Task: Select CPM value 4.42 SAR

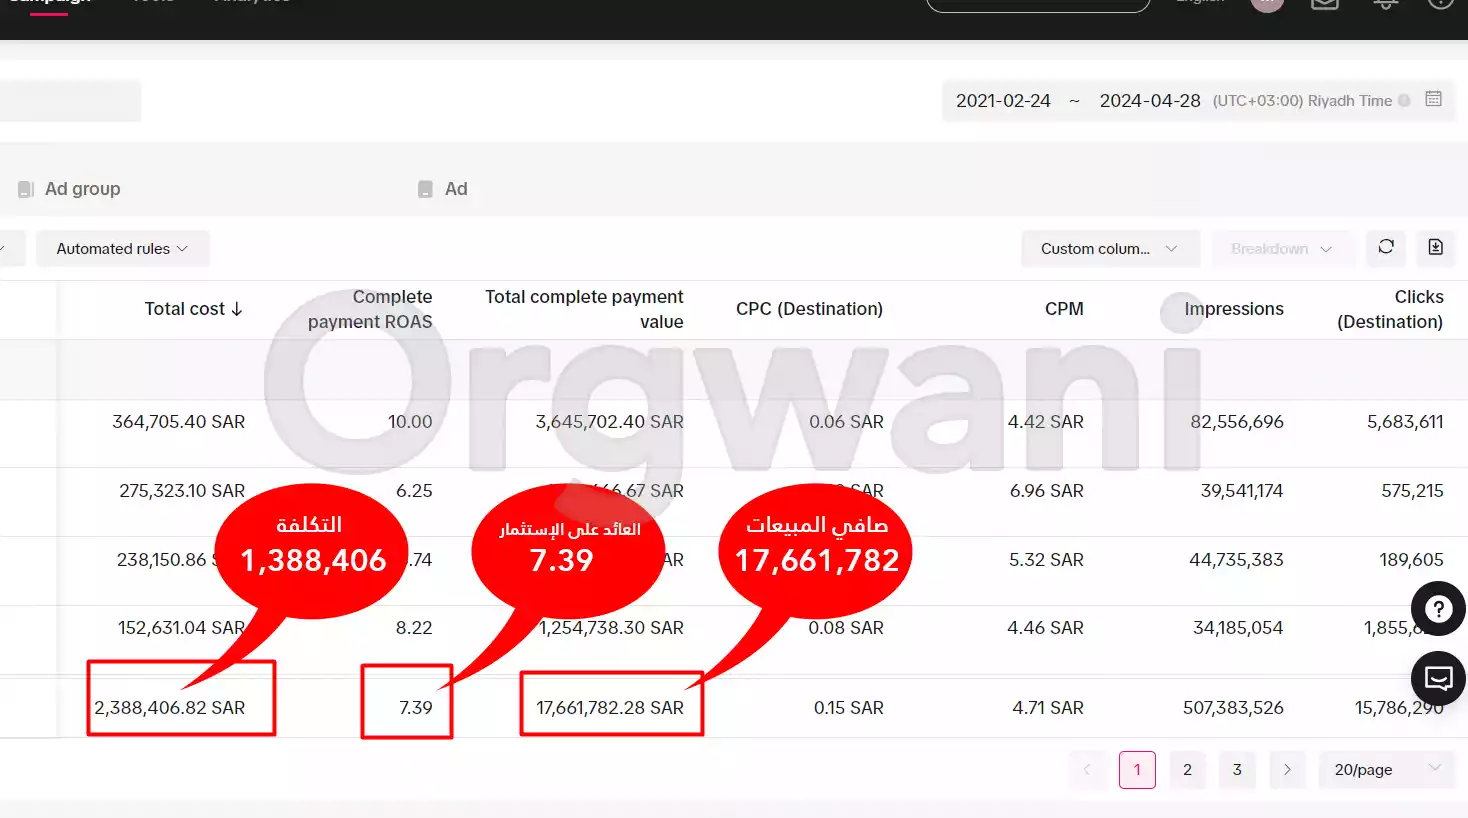Action: tap(1045, 422)
